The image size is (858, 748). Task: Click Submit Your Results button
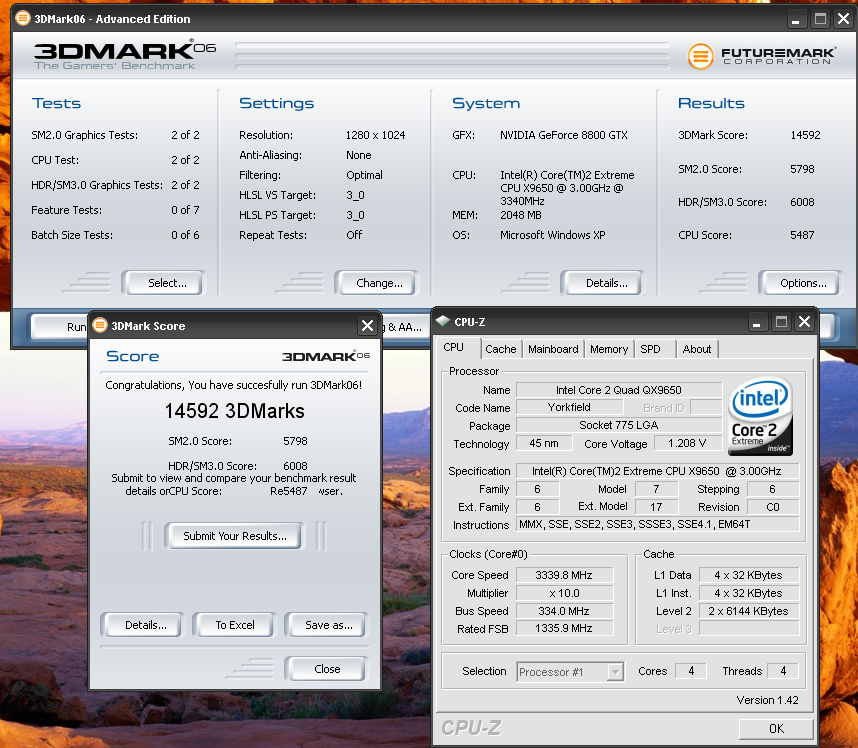coord(234,536)
